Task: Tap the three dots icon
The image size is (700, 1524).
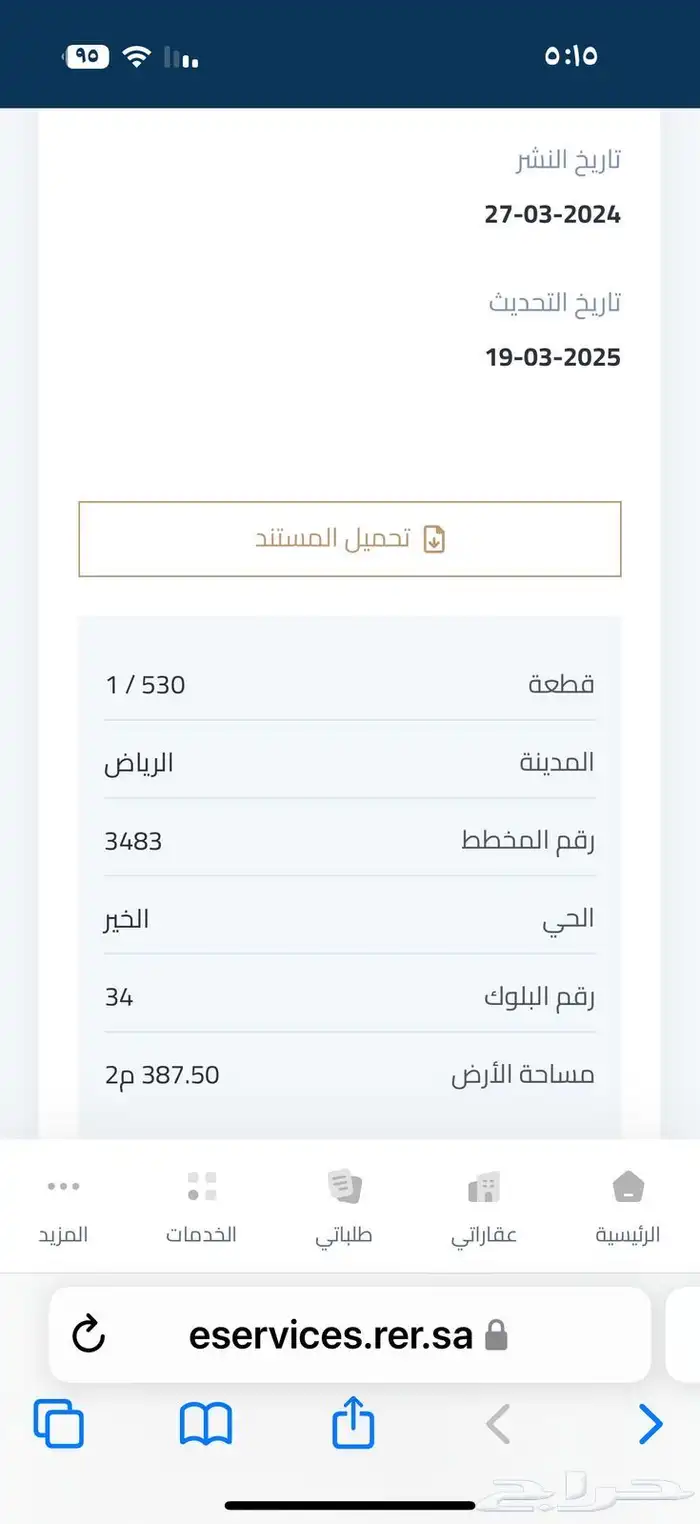Action: [x=63, y=1187]
